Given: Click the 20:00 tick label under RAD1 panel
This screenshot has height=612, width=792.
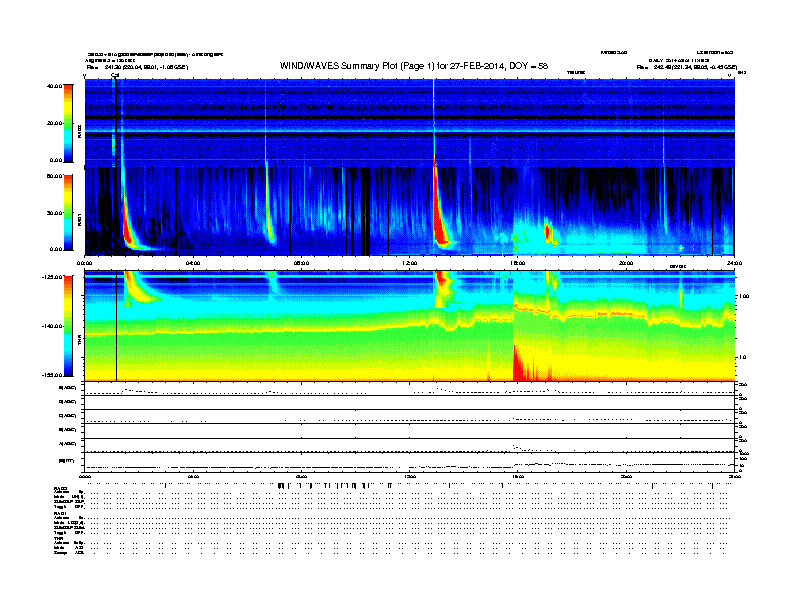Looking at the screenshot, I should pyautogui.click(x=626, y=263).
